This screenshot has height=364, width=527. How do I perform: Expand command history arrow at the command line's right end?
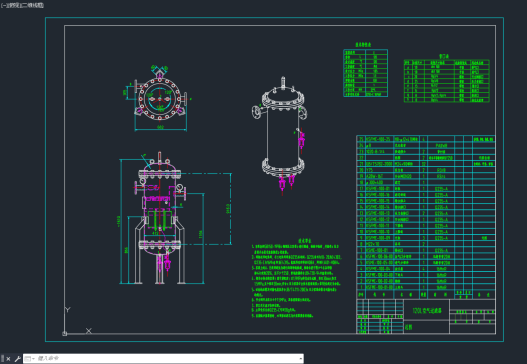click(x=300, y=359)
